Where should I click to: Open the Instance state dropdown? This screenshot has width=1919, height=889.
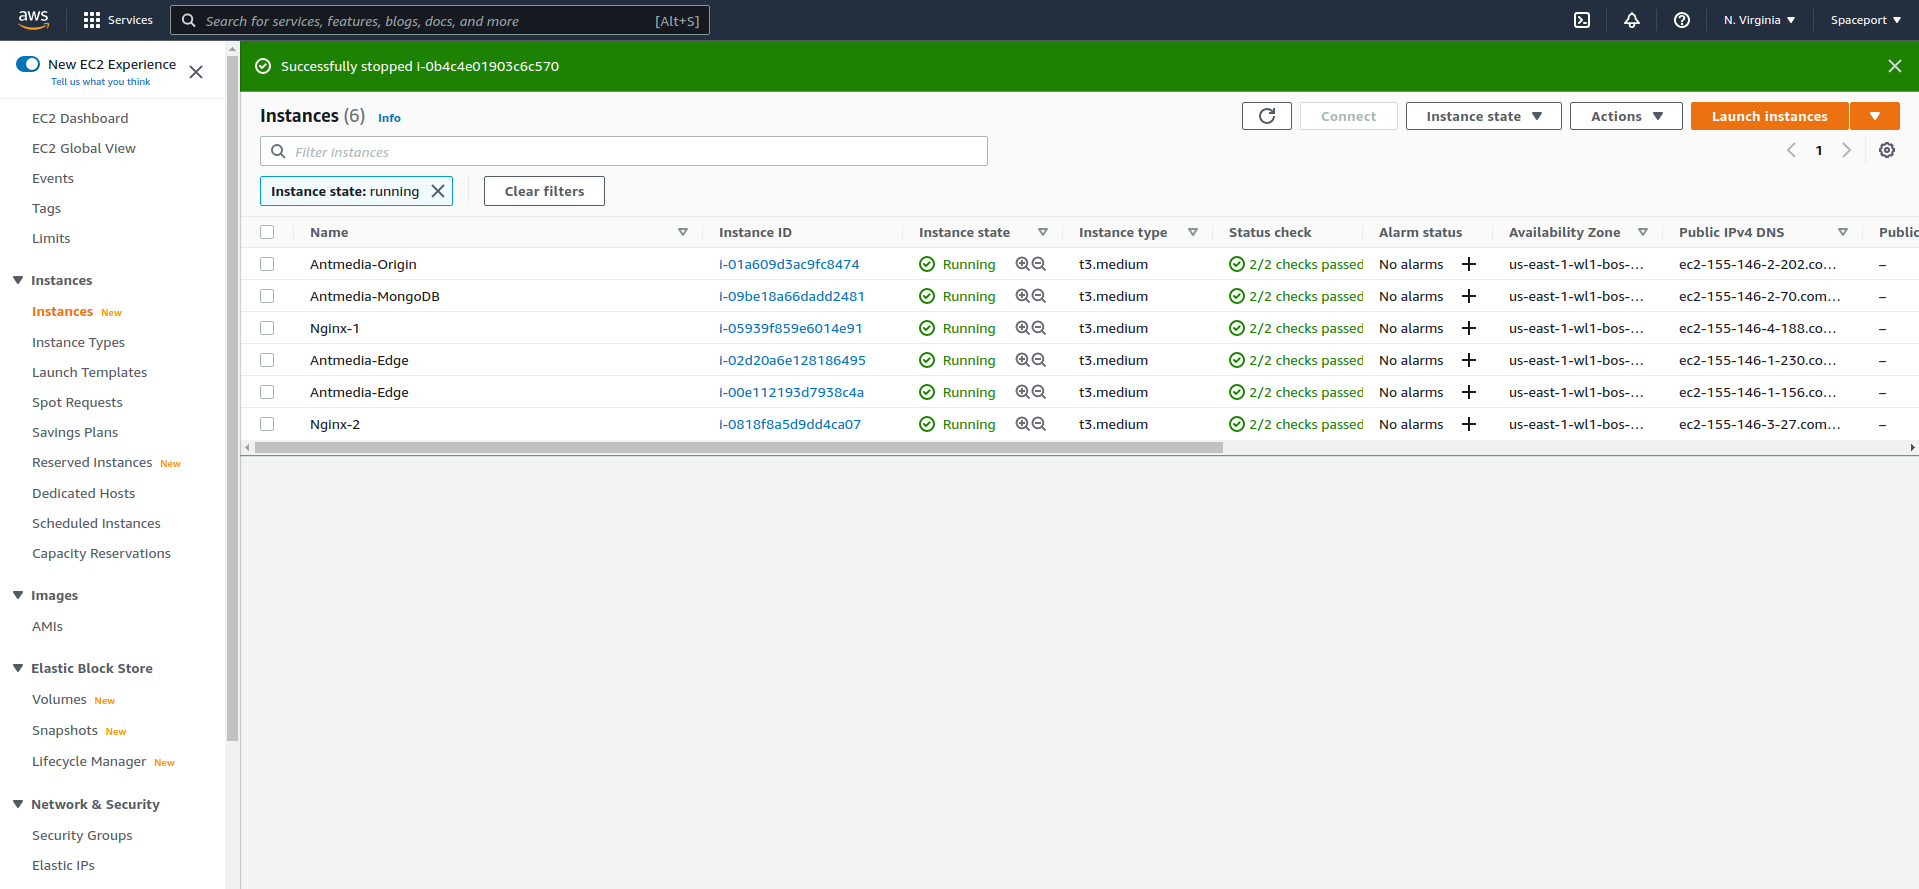tap(1483, 116)
